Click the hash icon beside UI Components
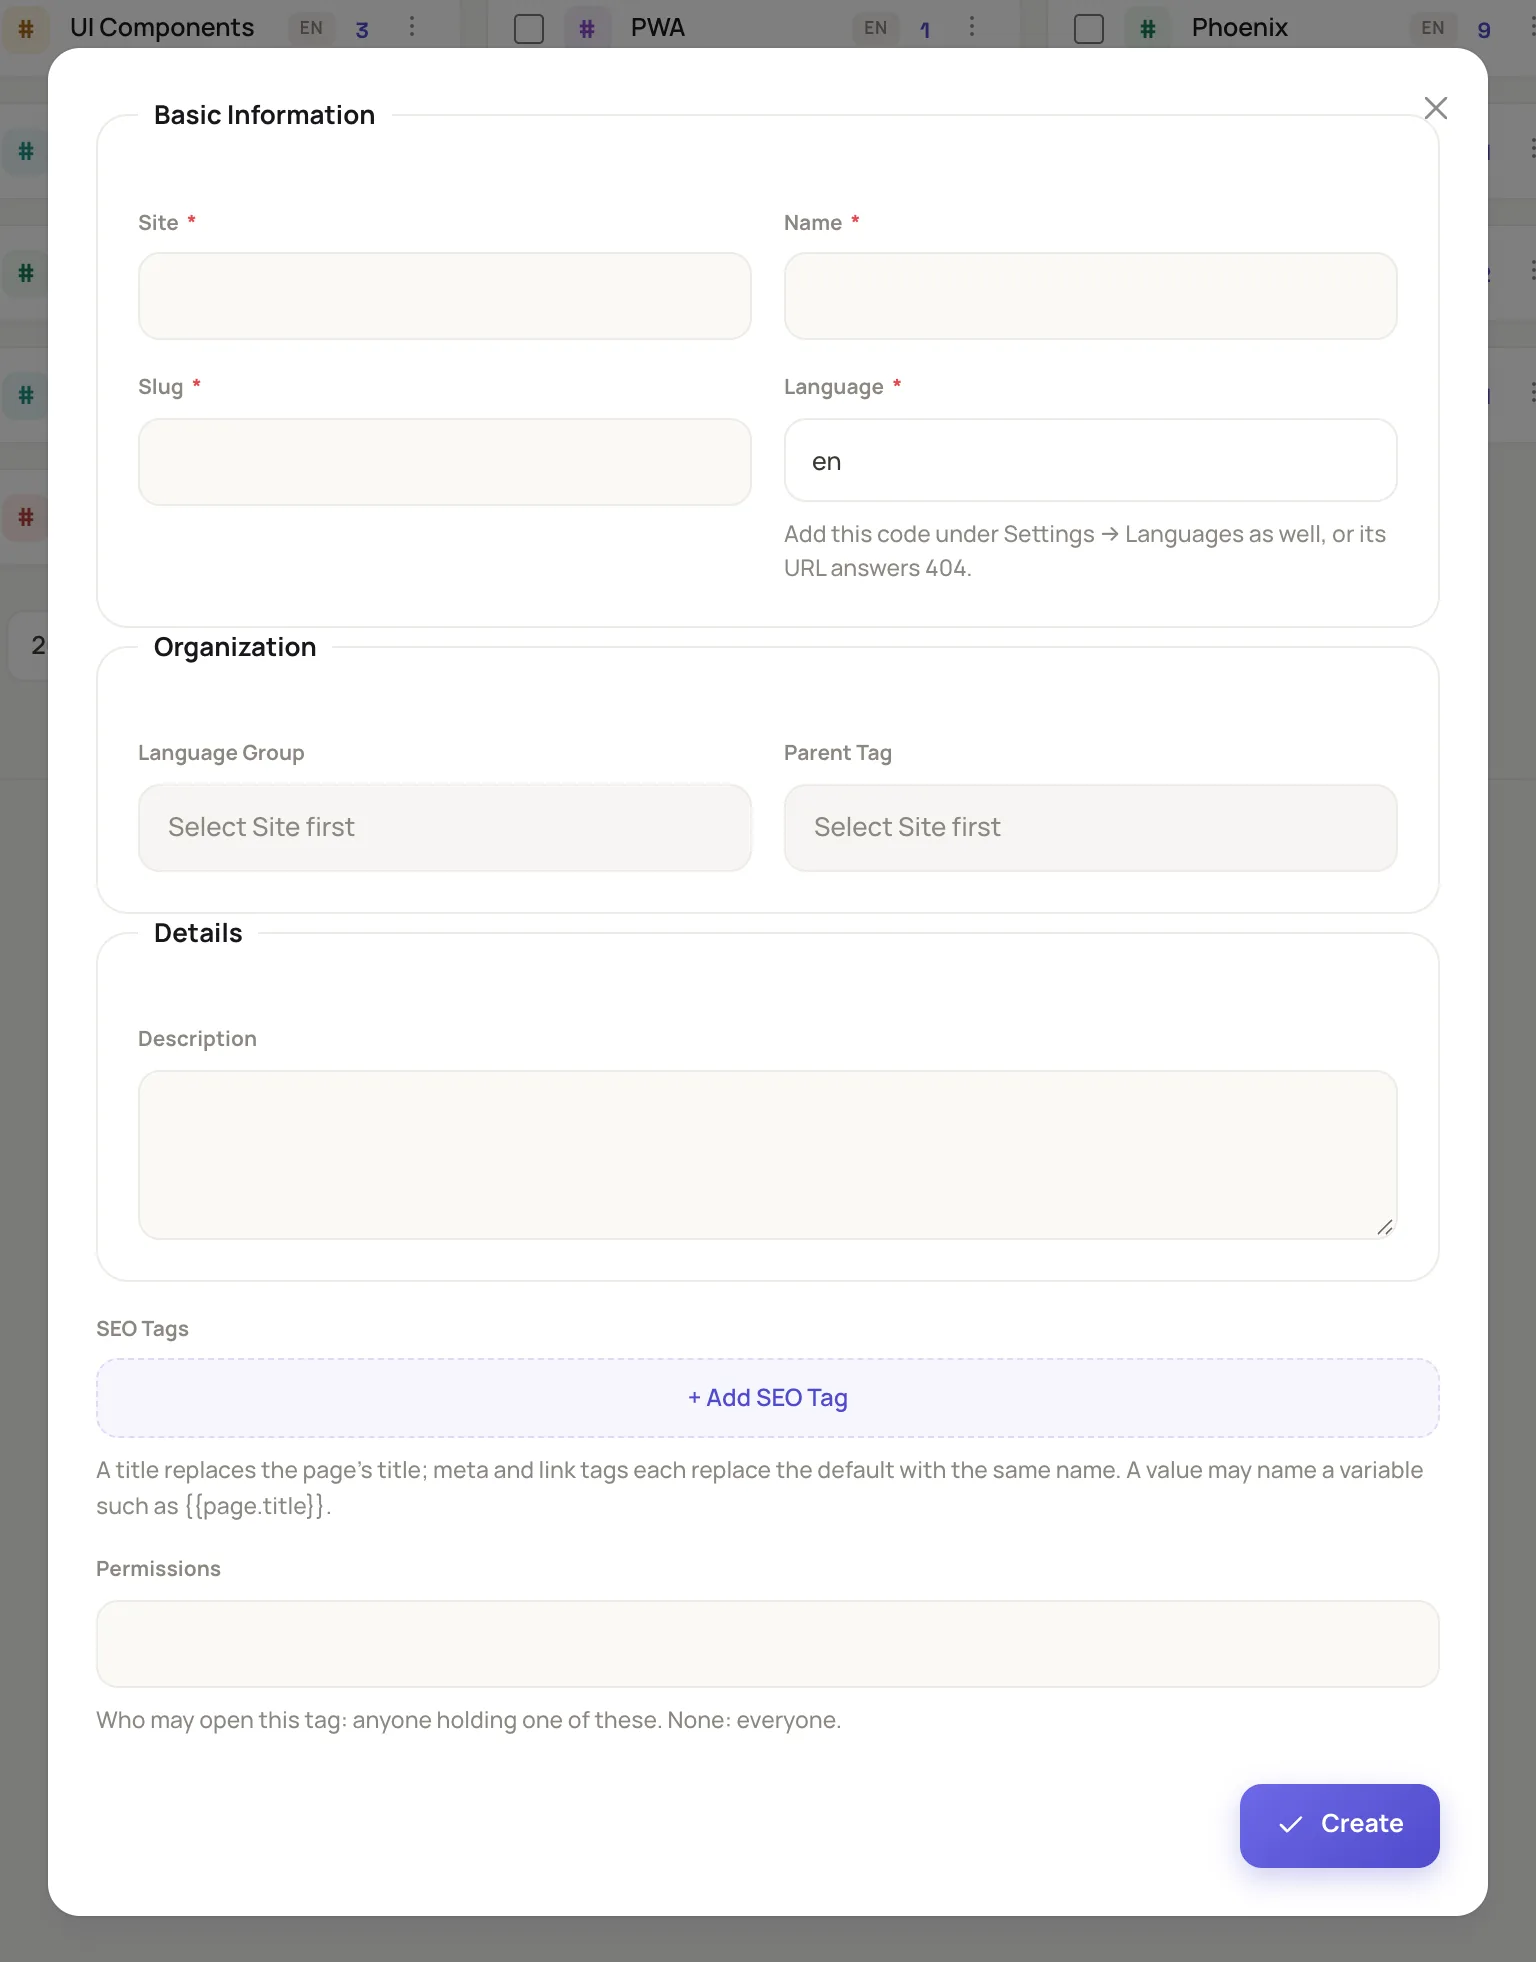Image resolution: width=1536 pixels, height=1962 pixels. (x=26, y=28)
